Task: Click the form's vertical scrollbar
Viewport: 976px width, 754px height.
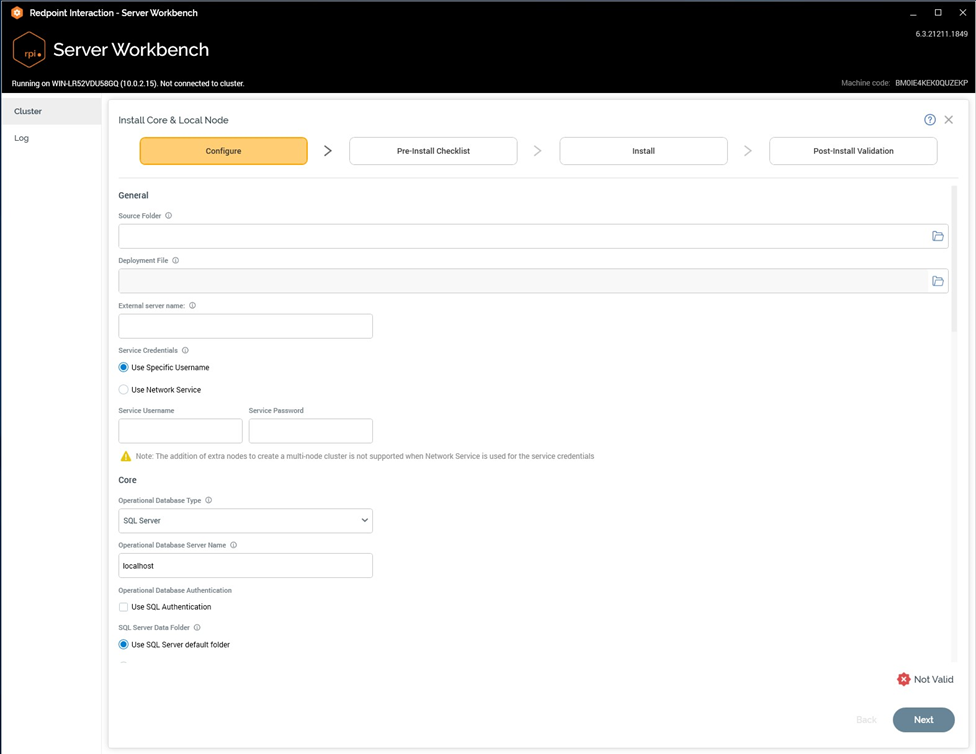Action: point(953,260)
